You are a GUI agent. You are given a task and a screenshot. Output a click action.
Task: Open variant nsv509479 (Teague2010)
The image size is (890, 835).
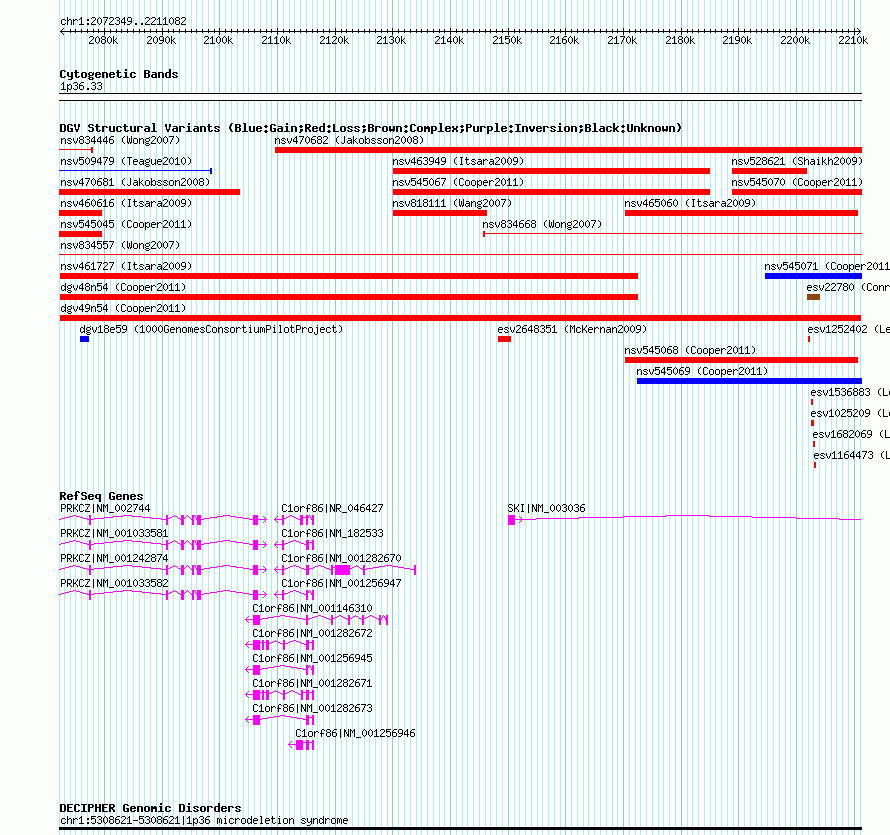point(126,161)
